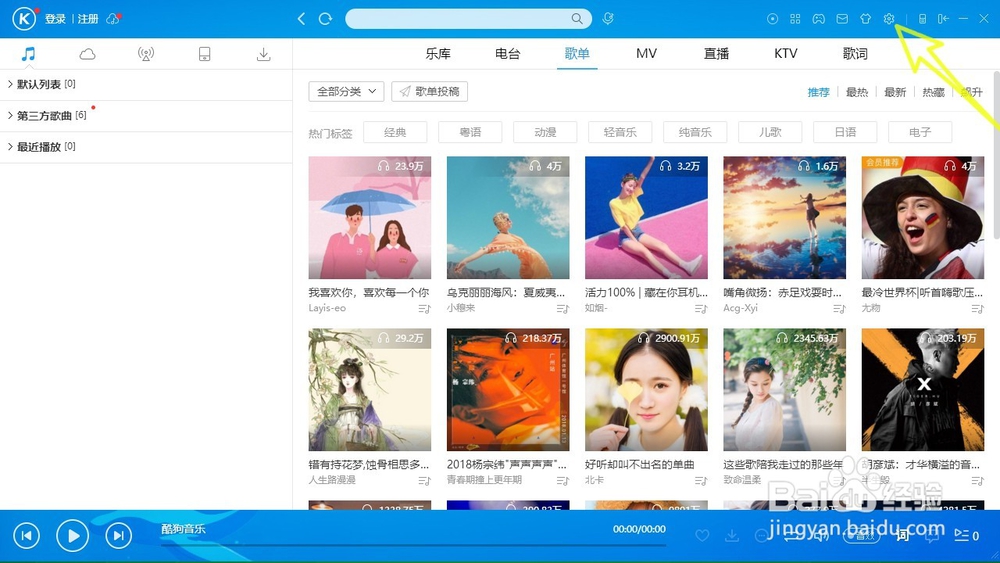Click the more options ellipsis in player bar
The height and width of the screenshot is (563, 1000).
pos(761,536)
